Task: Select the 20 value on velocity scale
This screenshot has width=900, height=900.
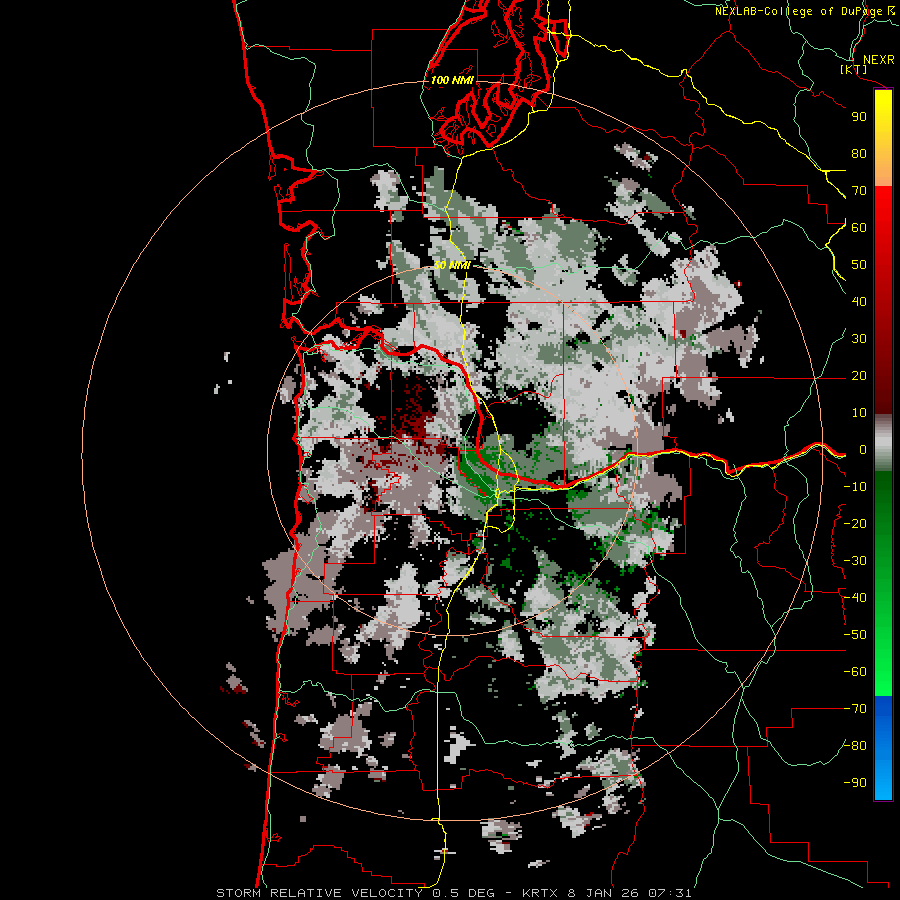Action: (x=859, y=376)
